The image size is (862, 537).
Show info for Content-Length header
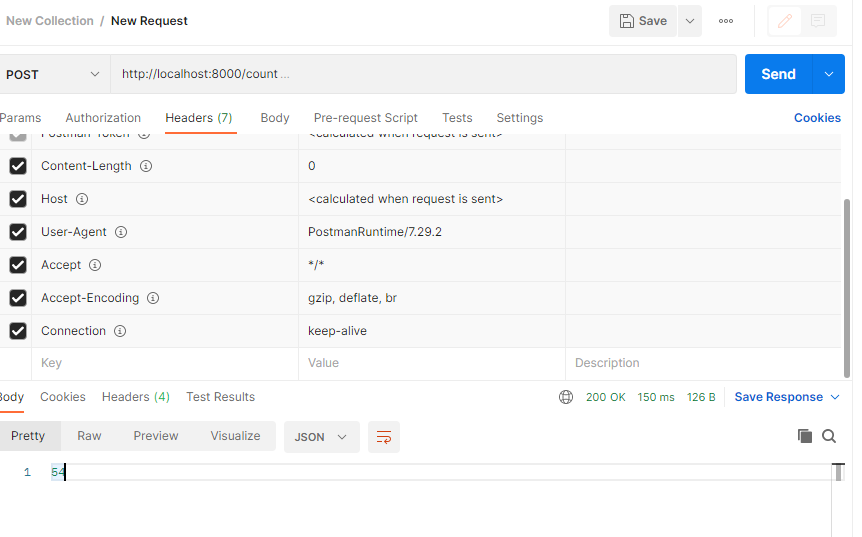click(146, 166)
